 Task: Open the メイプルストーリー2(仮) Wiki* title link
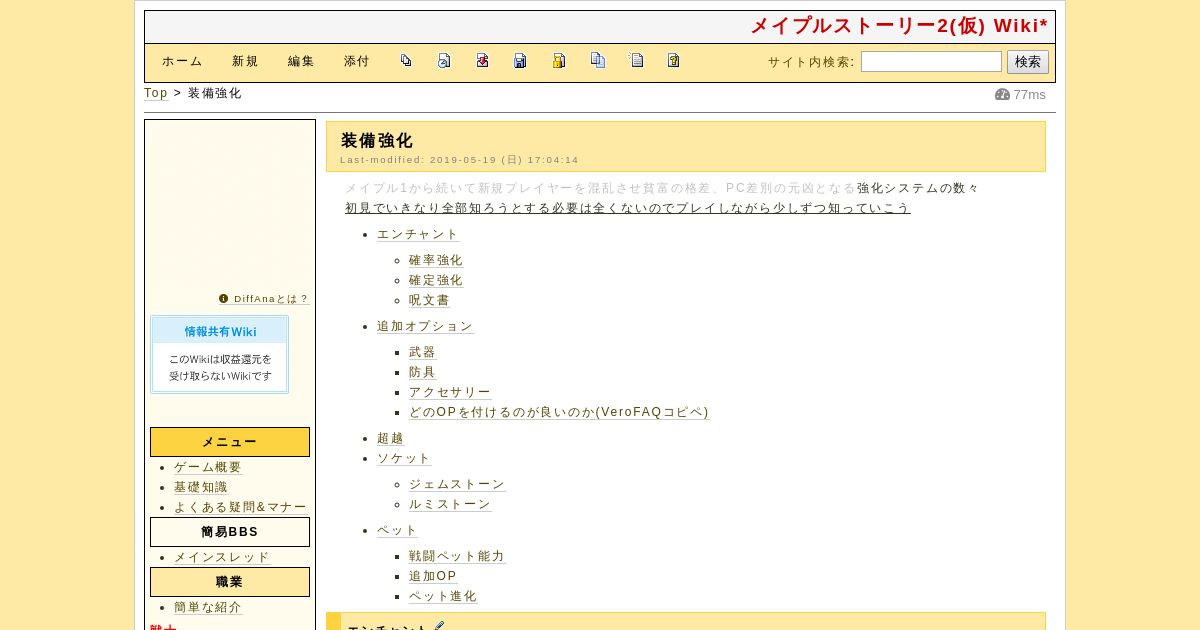click(x=899, y=26)
